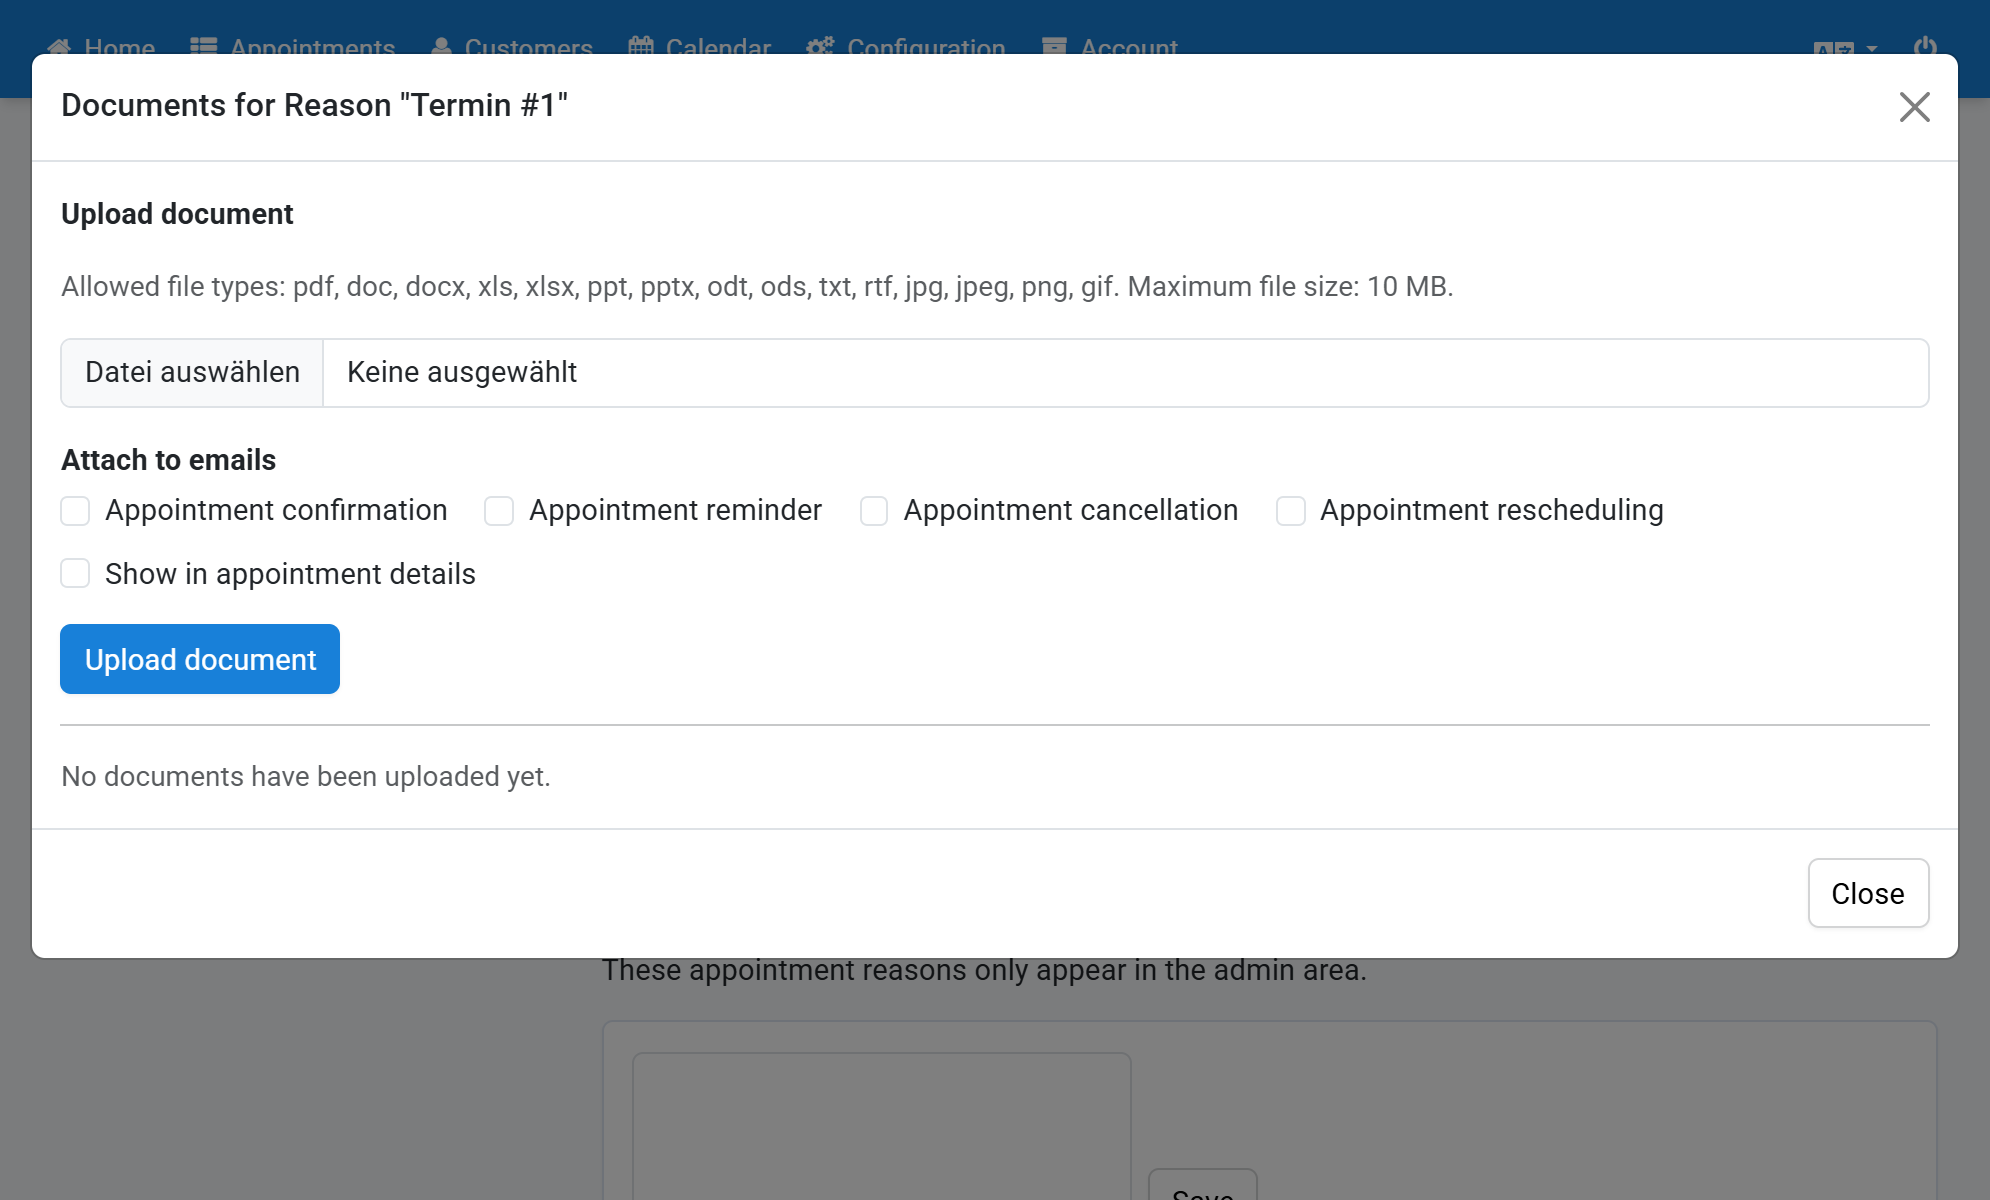Close the documents dialog with X icon
The height and width of the screenshot is (1200, 1990).
click(x=1914, y=107)
